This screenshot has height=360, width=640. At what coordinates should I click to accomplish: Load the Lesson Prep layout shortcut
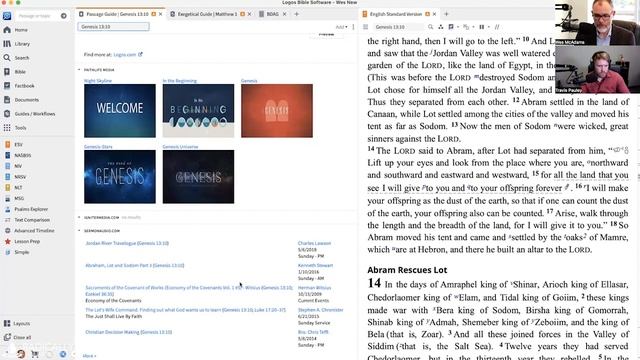(x=22, y=241)
